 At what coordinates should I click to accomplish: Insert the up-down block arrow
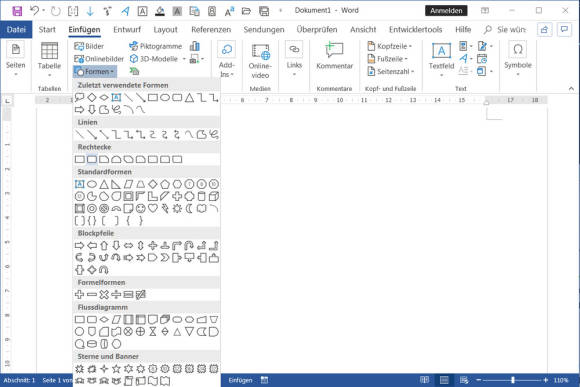pos(141,245)
